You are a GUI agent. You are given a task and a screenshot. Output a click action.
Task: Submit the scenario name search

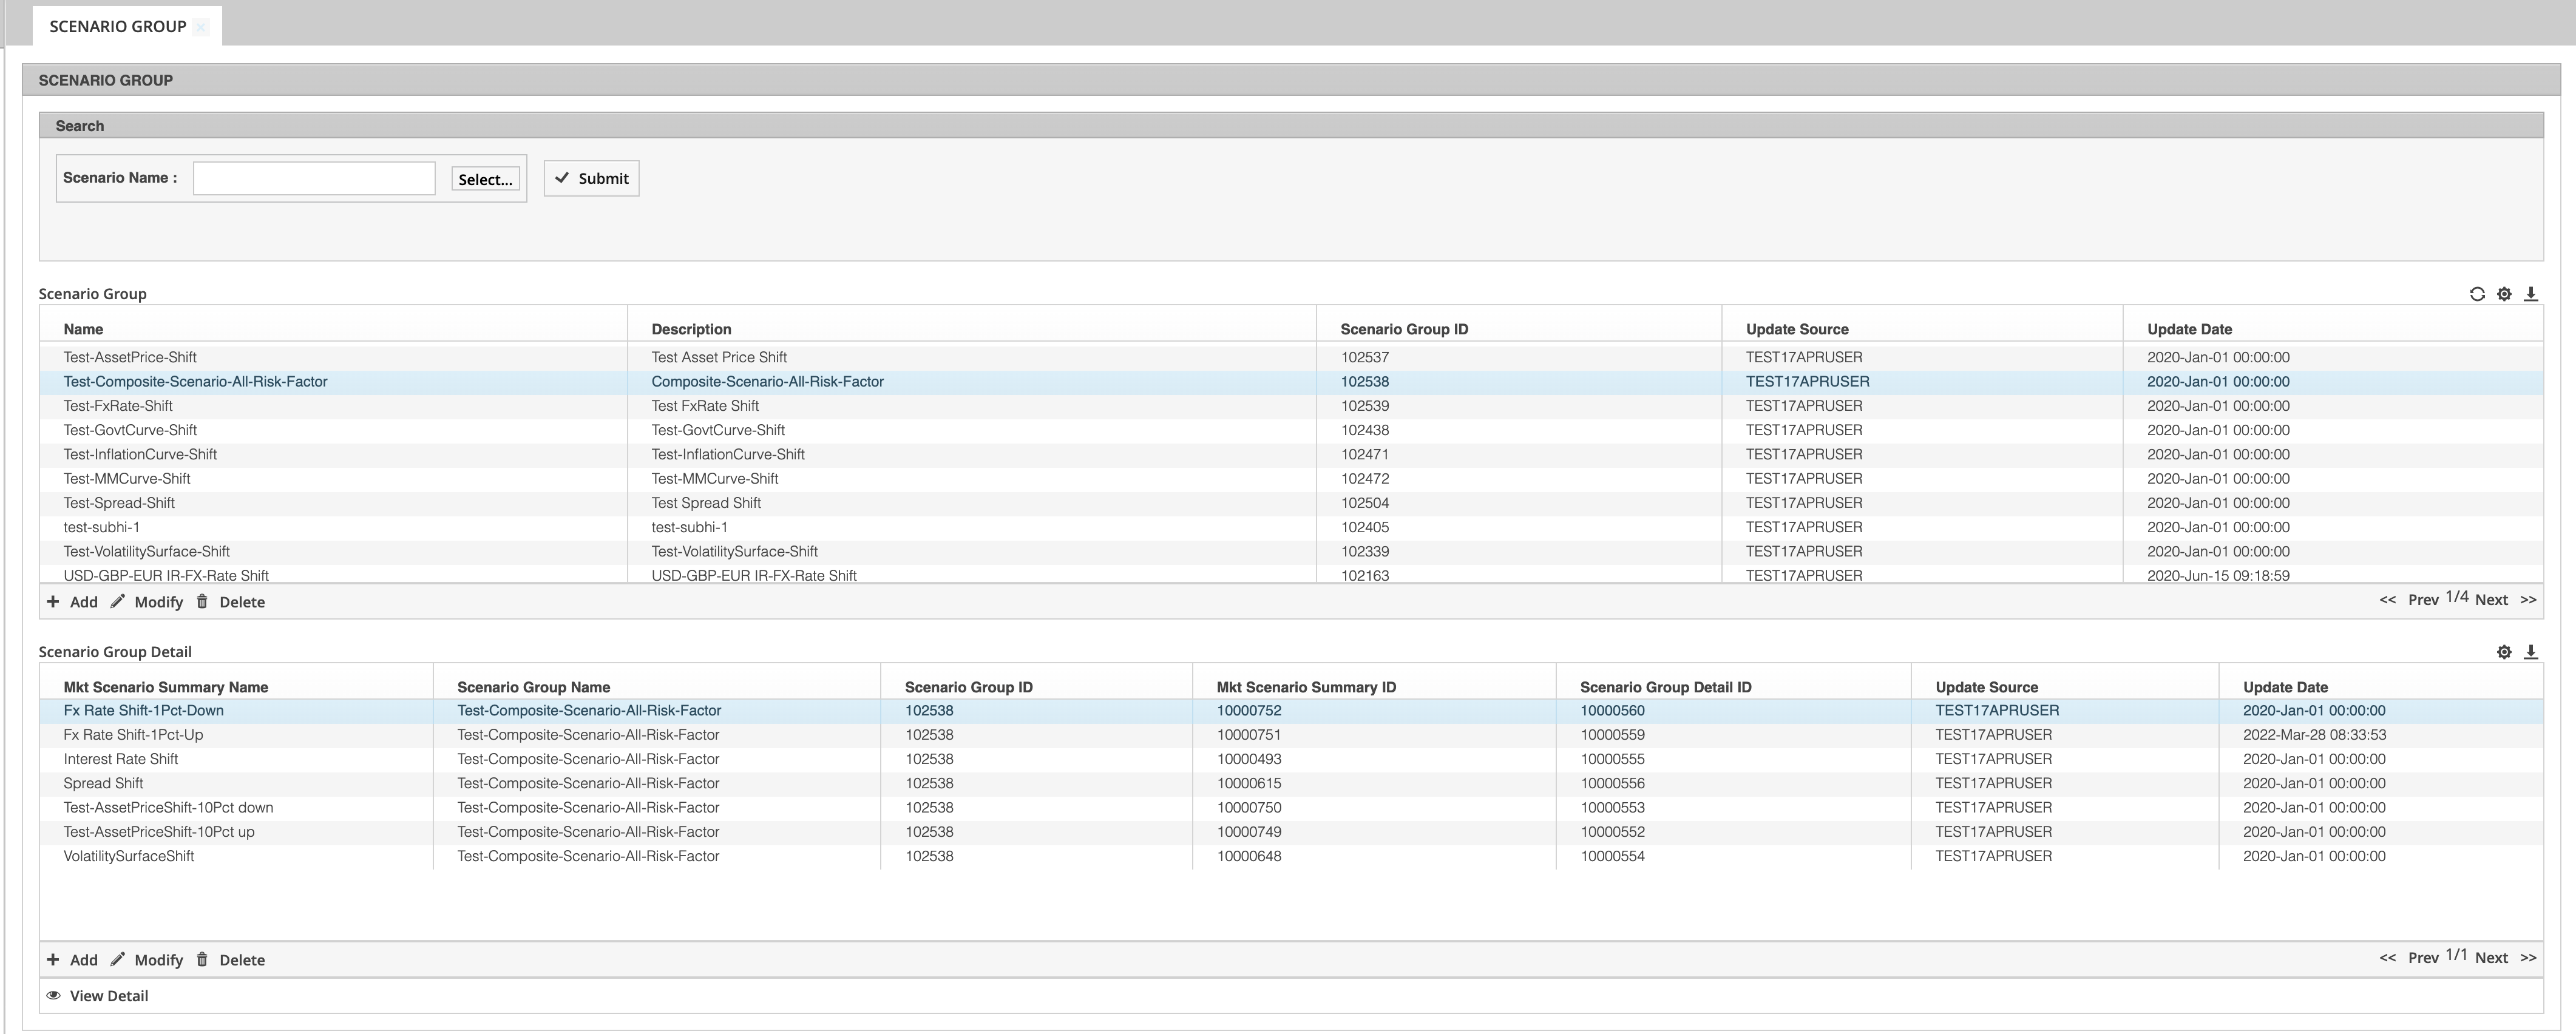[591, 178]
